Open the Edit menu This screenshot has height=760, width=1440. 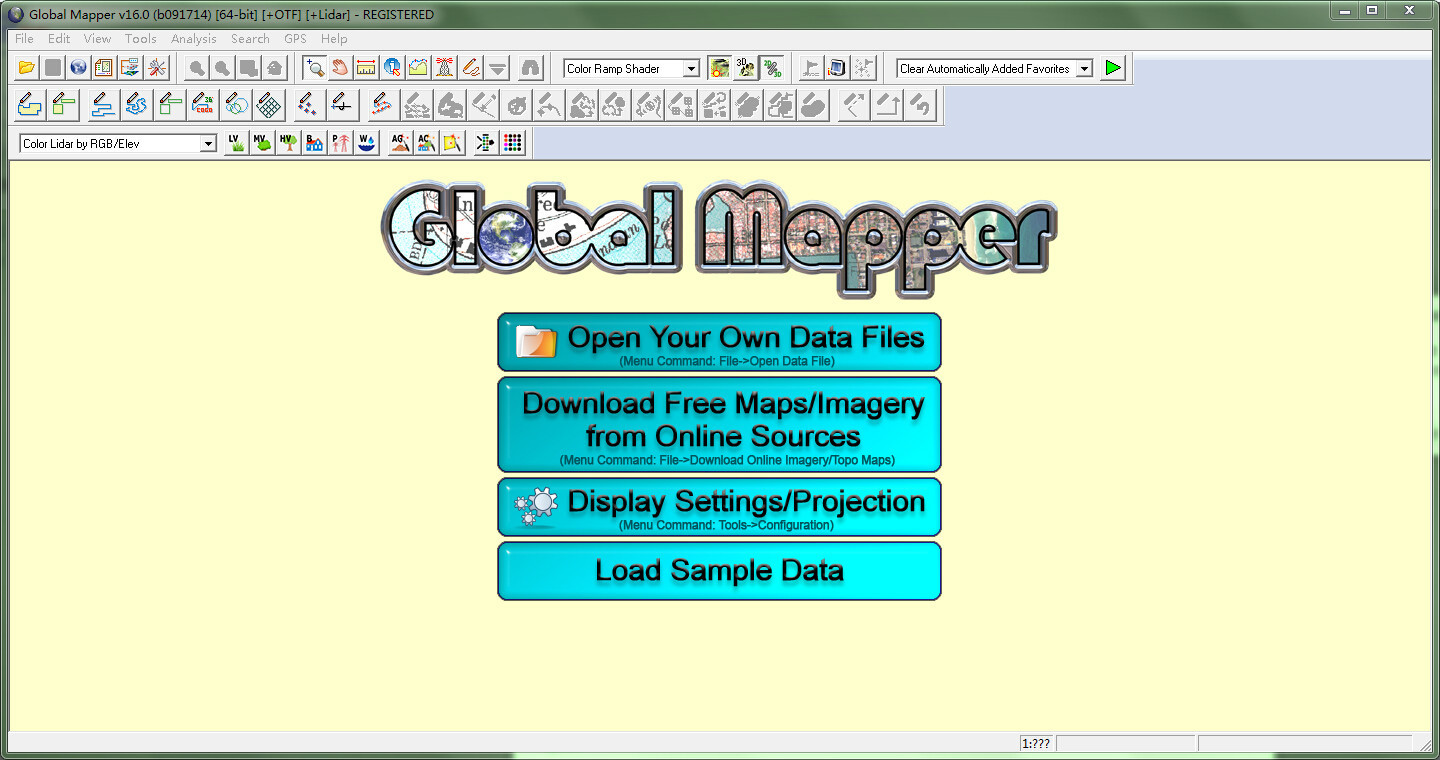[x=59, y=39]
